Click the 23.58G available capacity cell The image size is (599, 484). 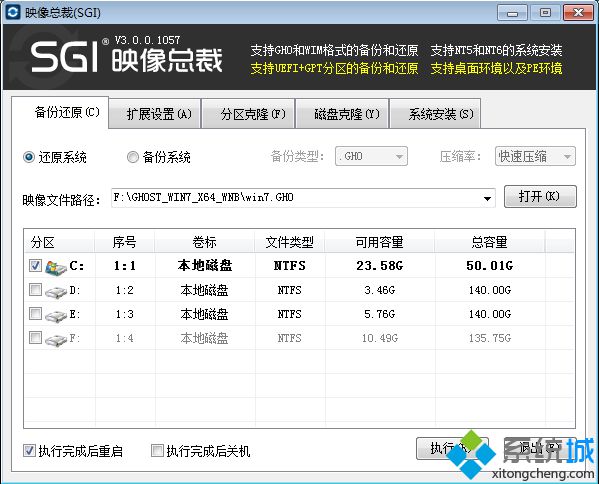(x=379, y=265)
